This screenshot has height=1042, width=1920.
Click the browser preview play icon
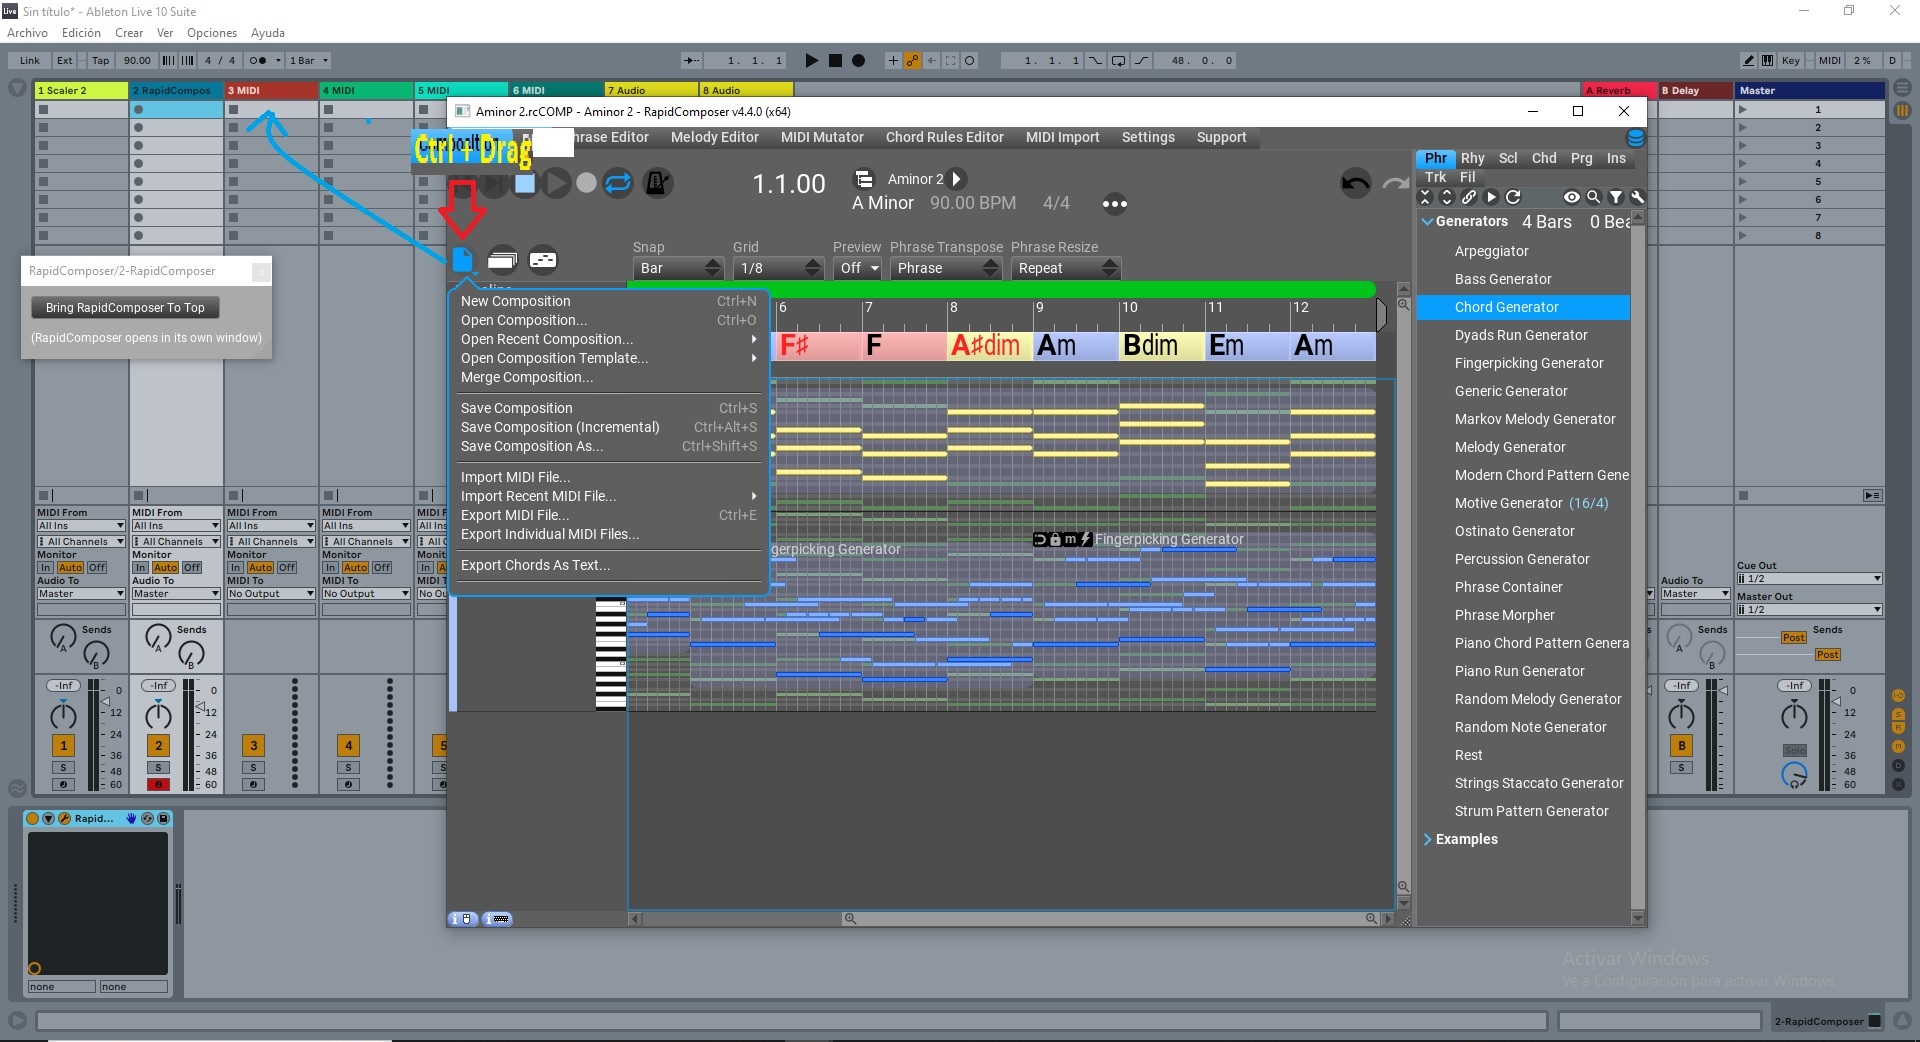pyautogui.click(x=1491, y=197)
